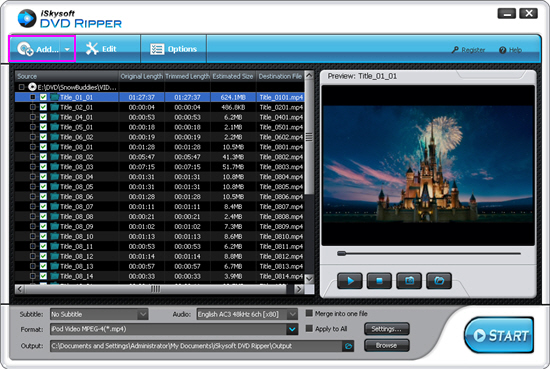
Task: Uncheck Title_08_02 checkbox
Action: (x=43, y=157)
